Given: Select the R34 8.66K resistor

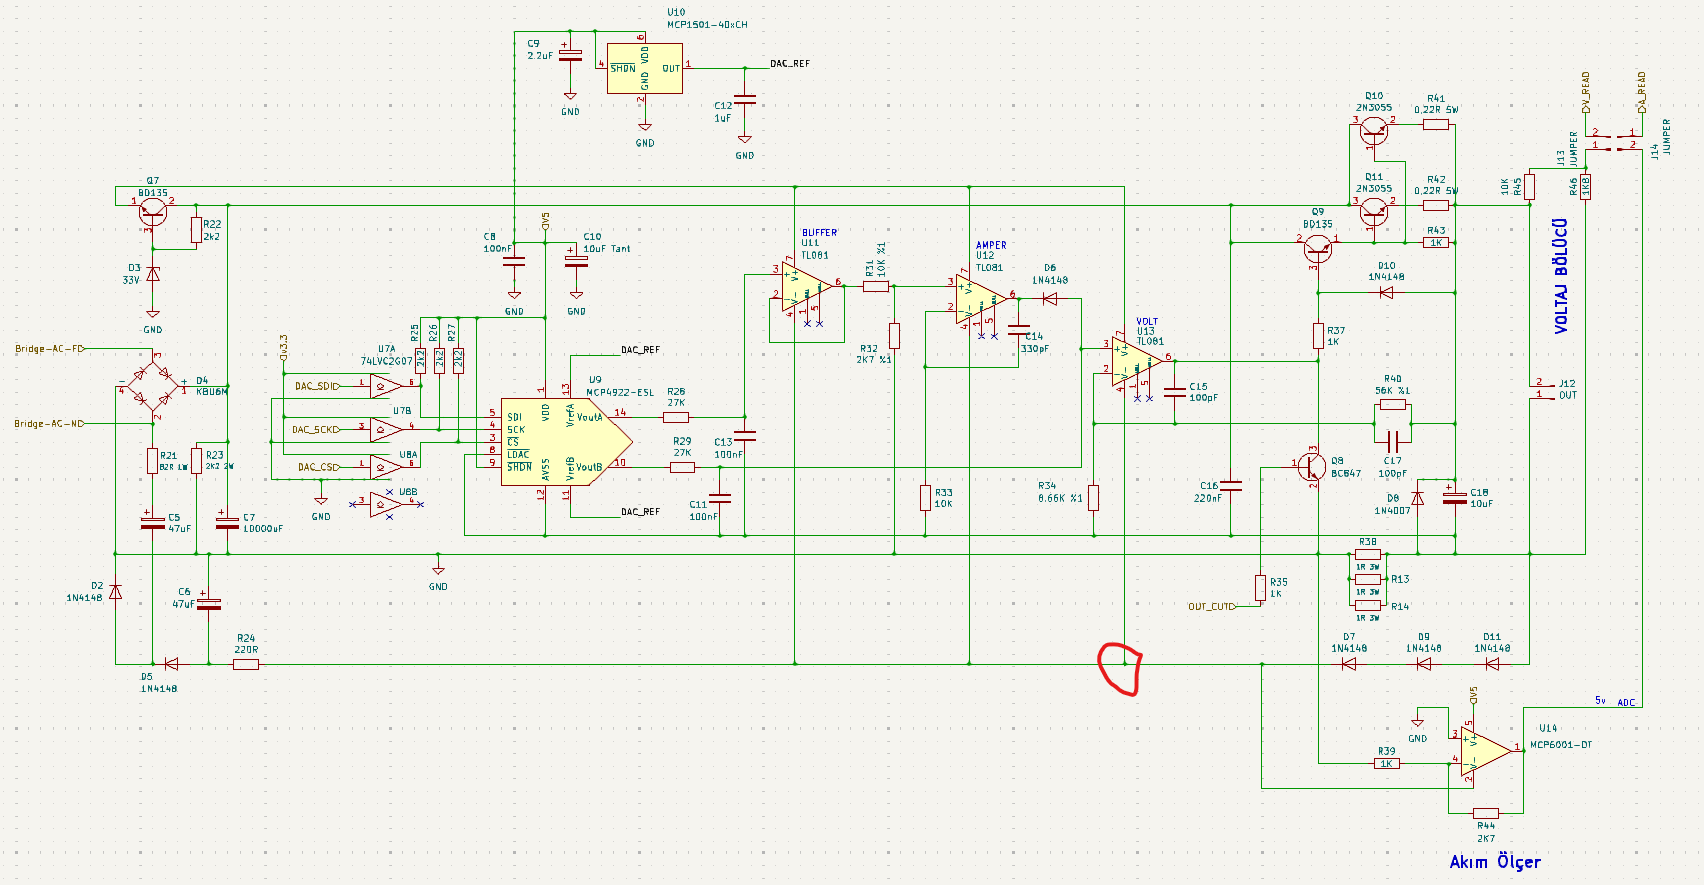Looking at the screenshot, I should [x=1094, y=497].
